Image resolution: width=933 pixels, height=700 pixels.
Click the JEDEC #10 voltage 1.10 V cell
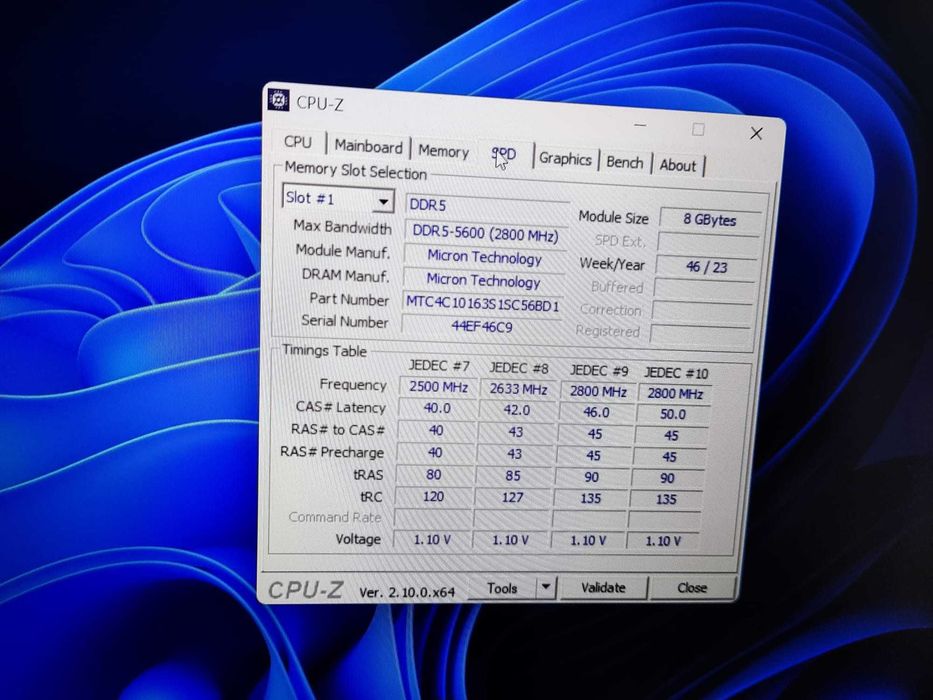tap(663, 541)
